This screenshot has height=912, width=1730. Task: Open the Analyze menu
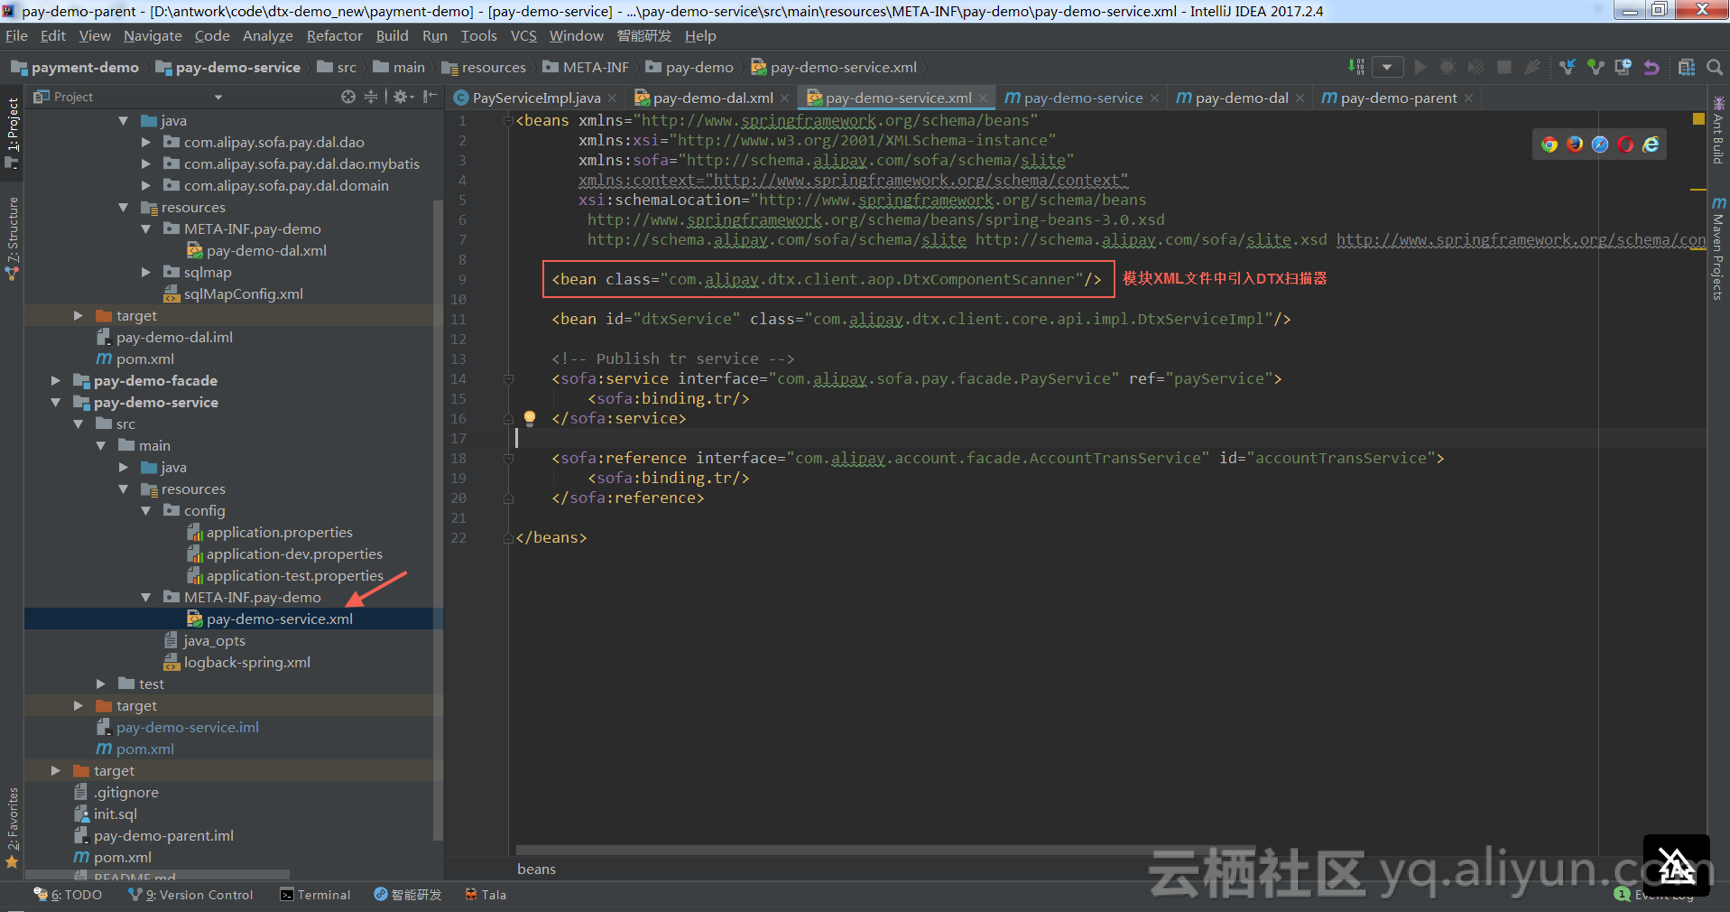coord(268,36)
